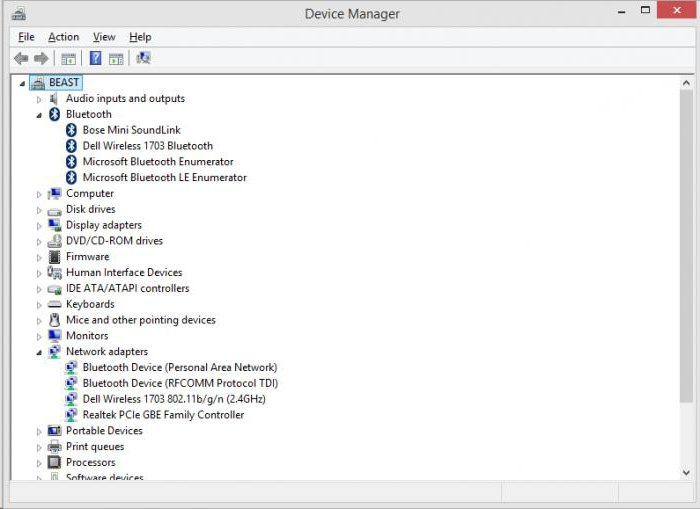
Task: Select the Monitors label
Action: (x=87, y=336)
